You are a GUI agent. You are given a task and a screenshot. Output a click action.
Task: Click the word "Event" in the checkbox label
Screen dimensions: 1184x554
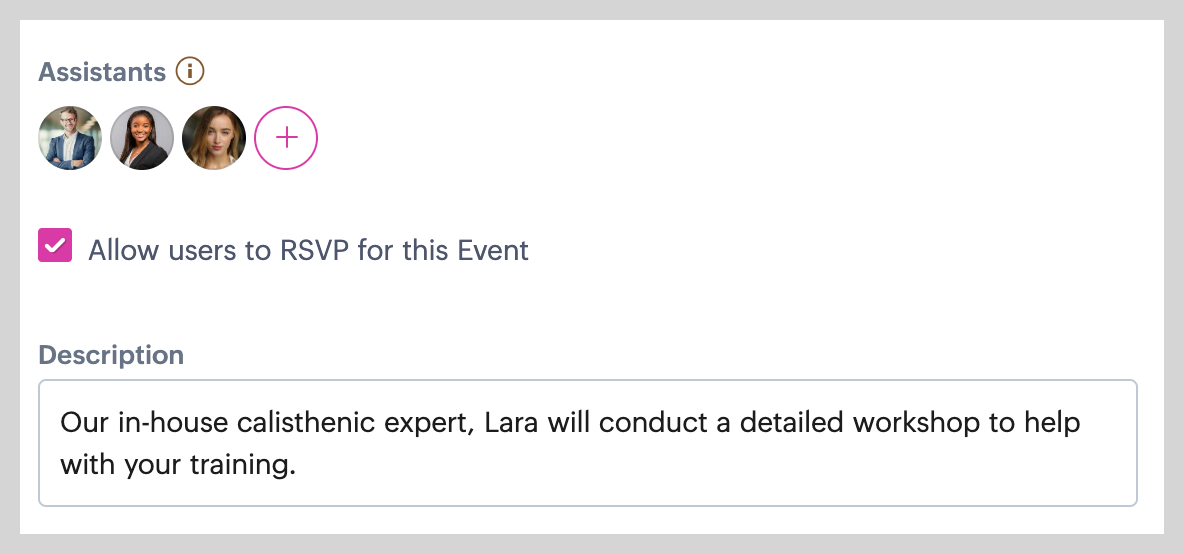493,250
